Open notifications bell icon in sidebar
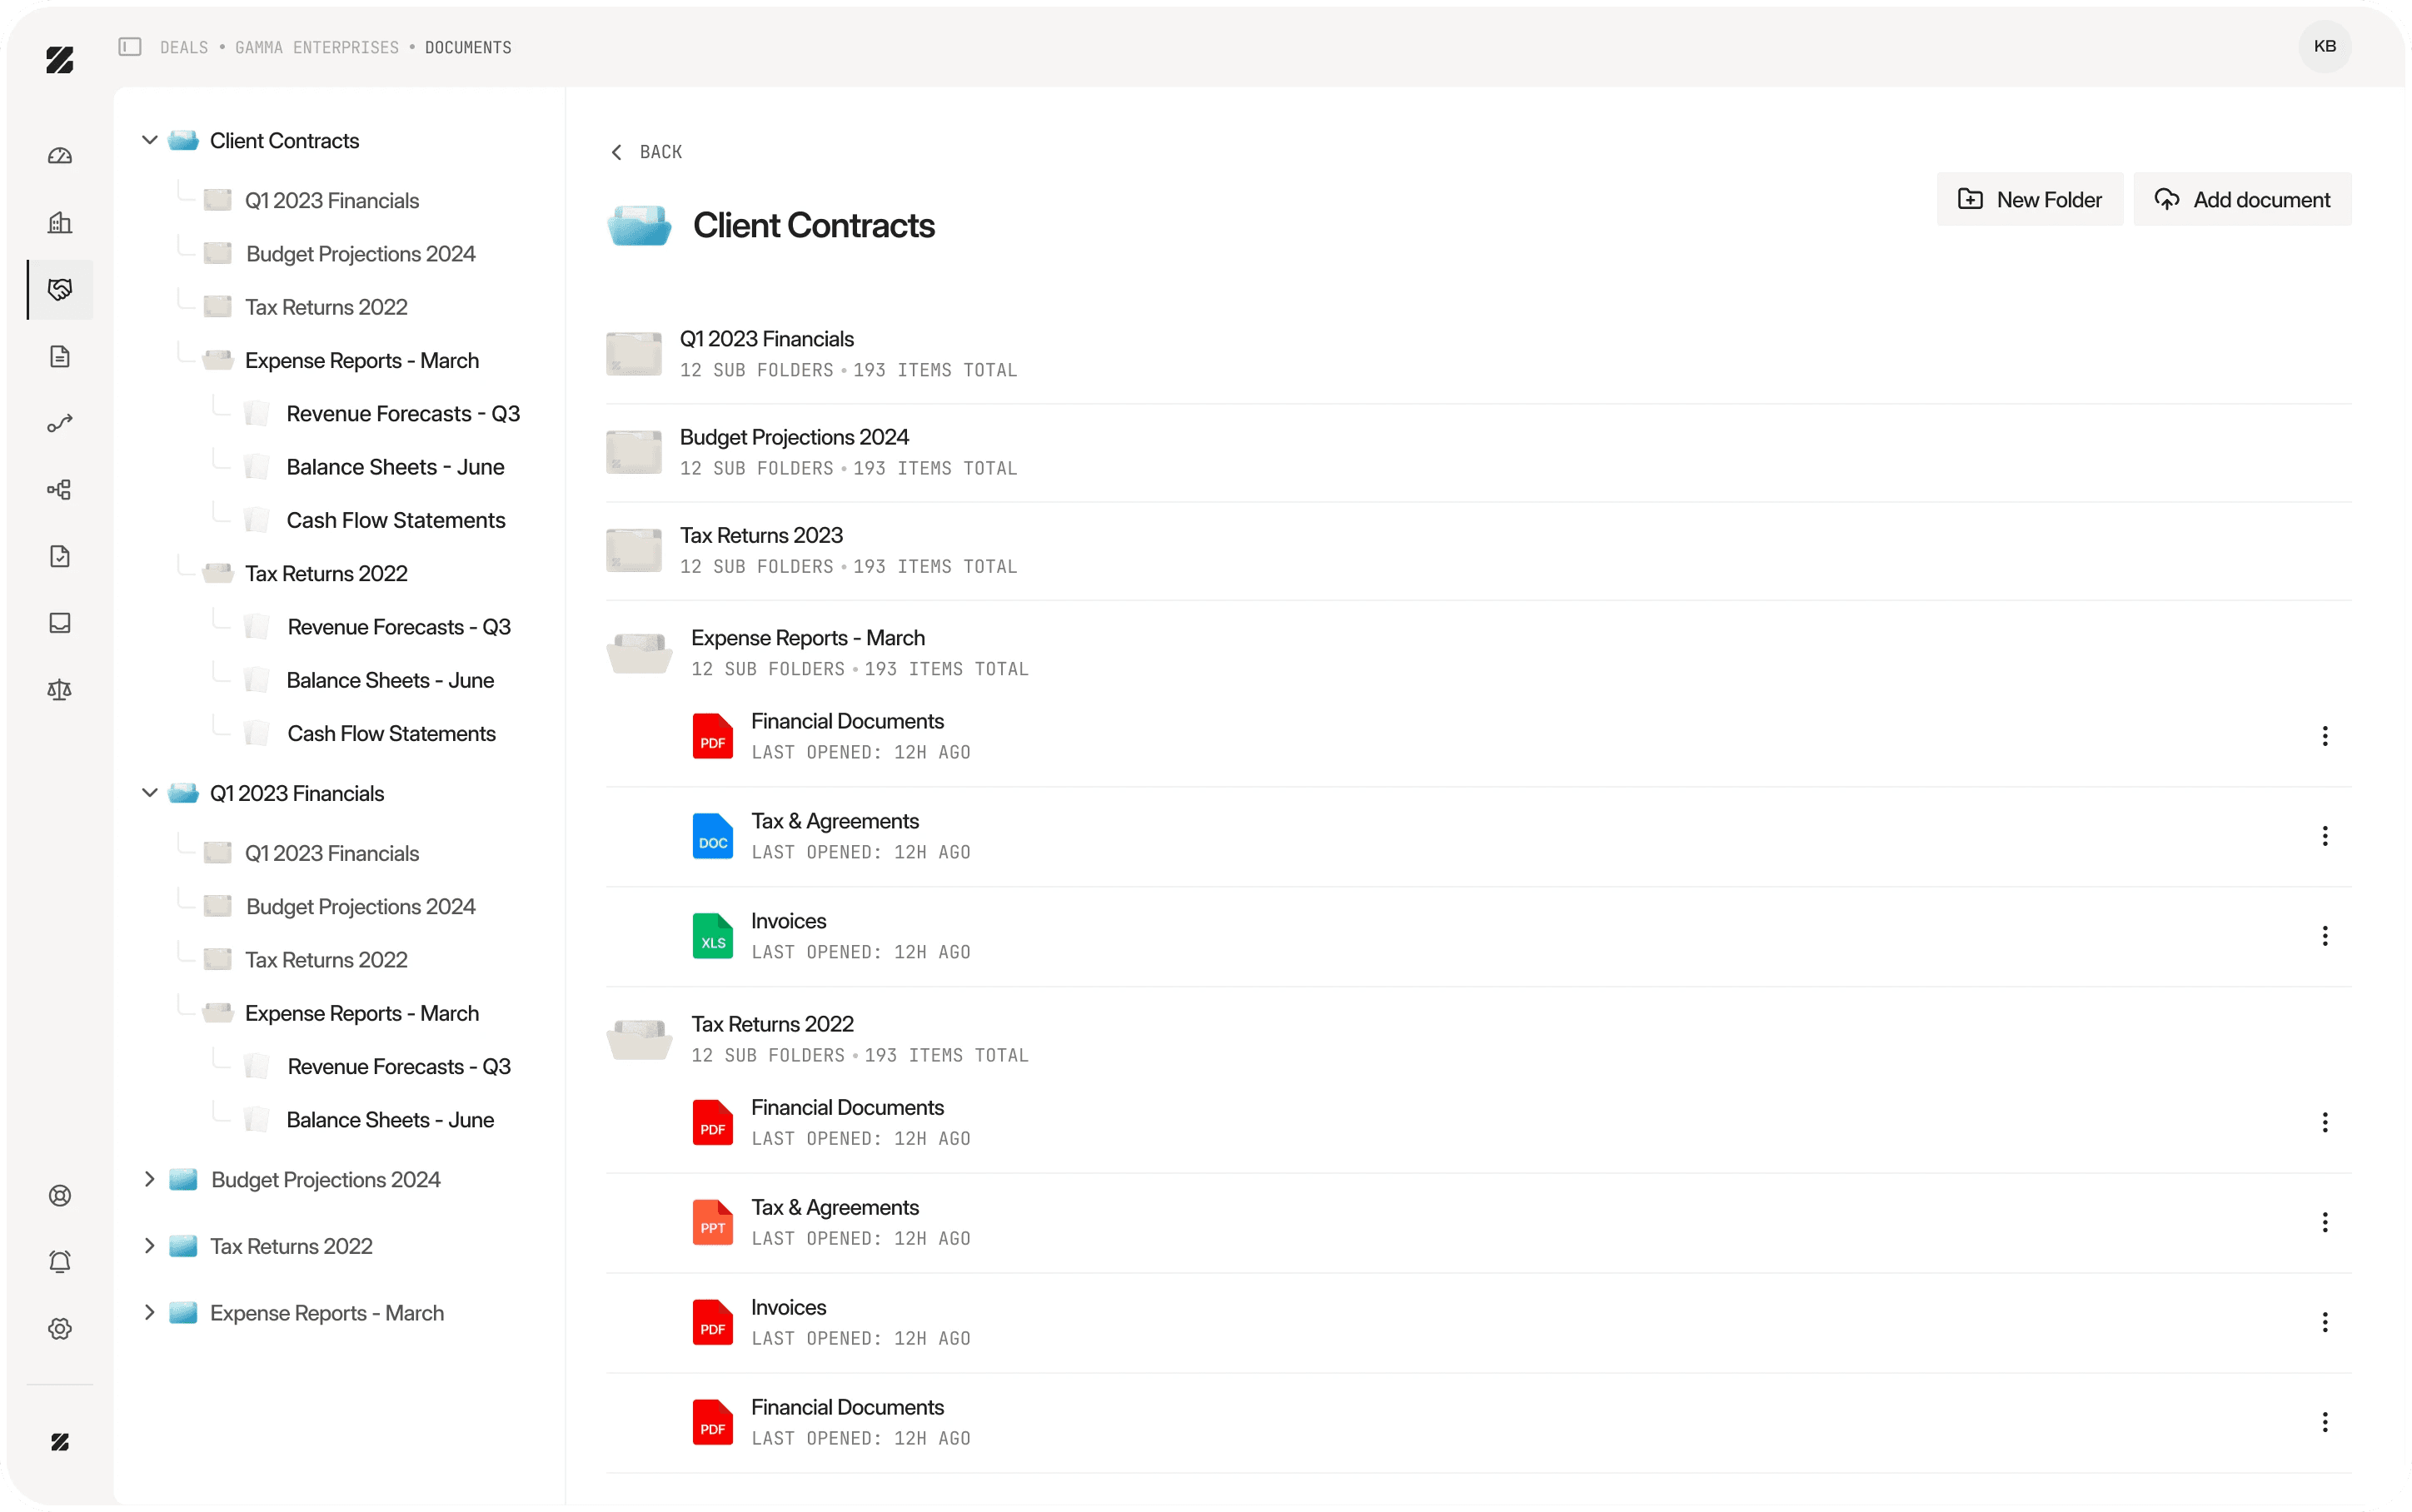The image size is (2412, 1512). pos(60,1262)
